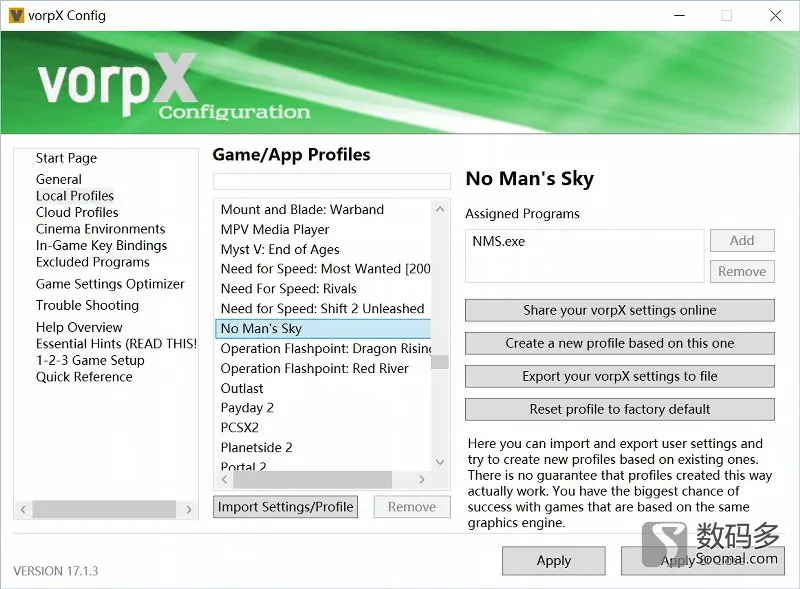This screenshot has height=589, width=800.
Task: Select Operation Flashpoint: Red River profile
Action: 323,368
